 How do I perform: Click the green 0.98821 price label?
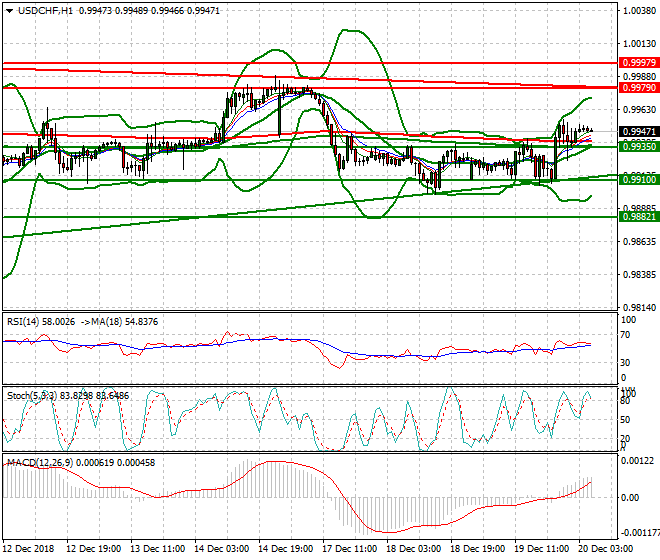tap(639, 216)
